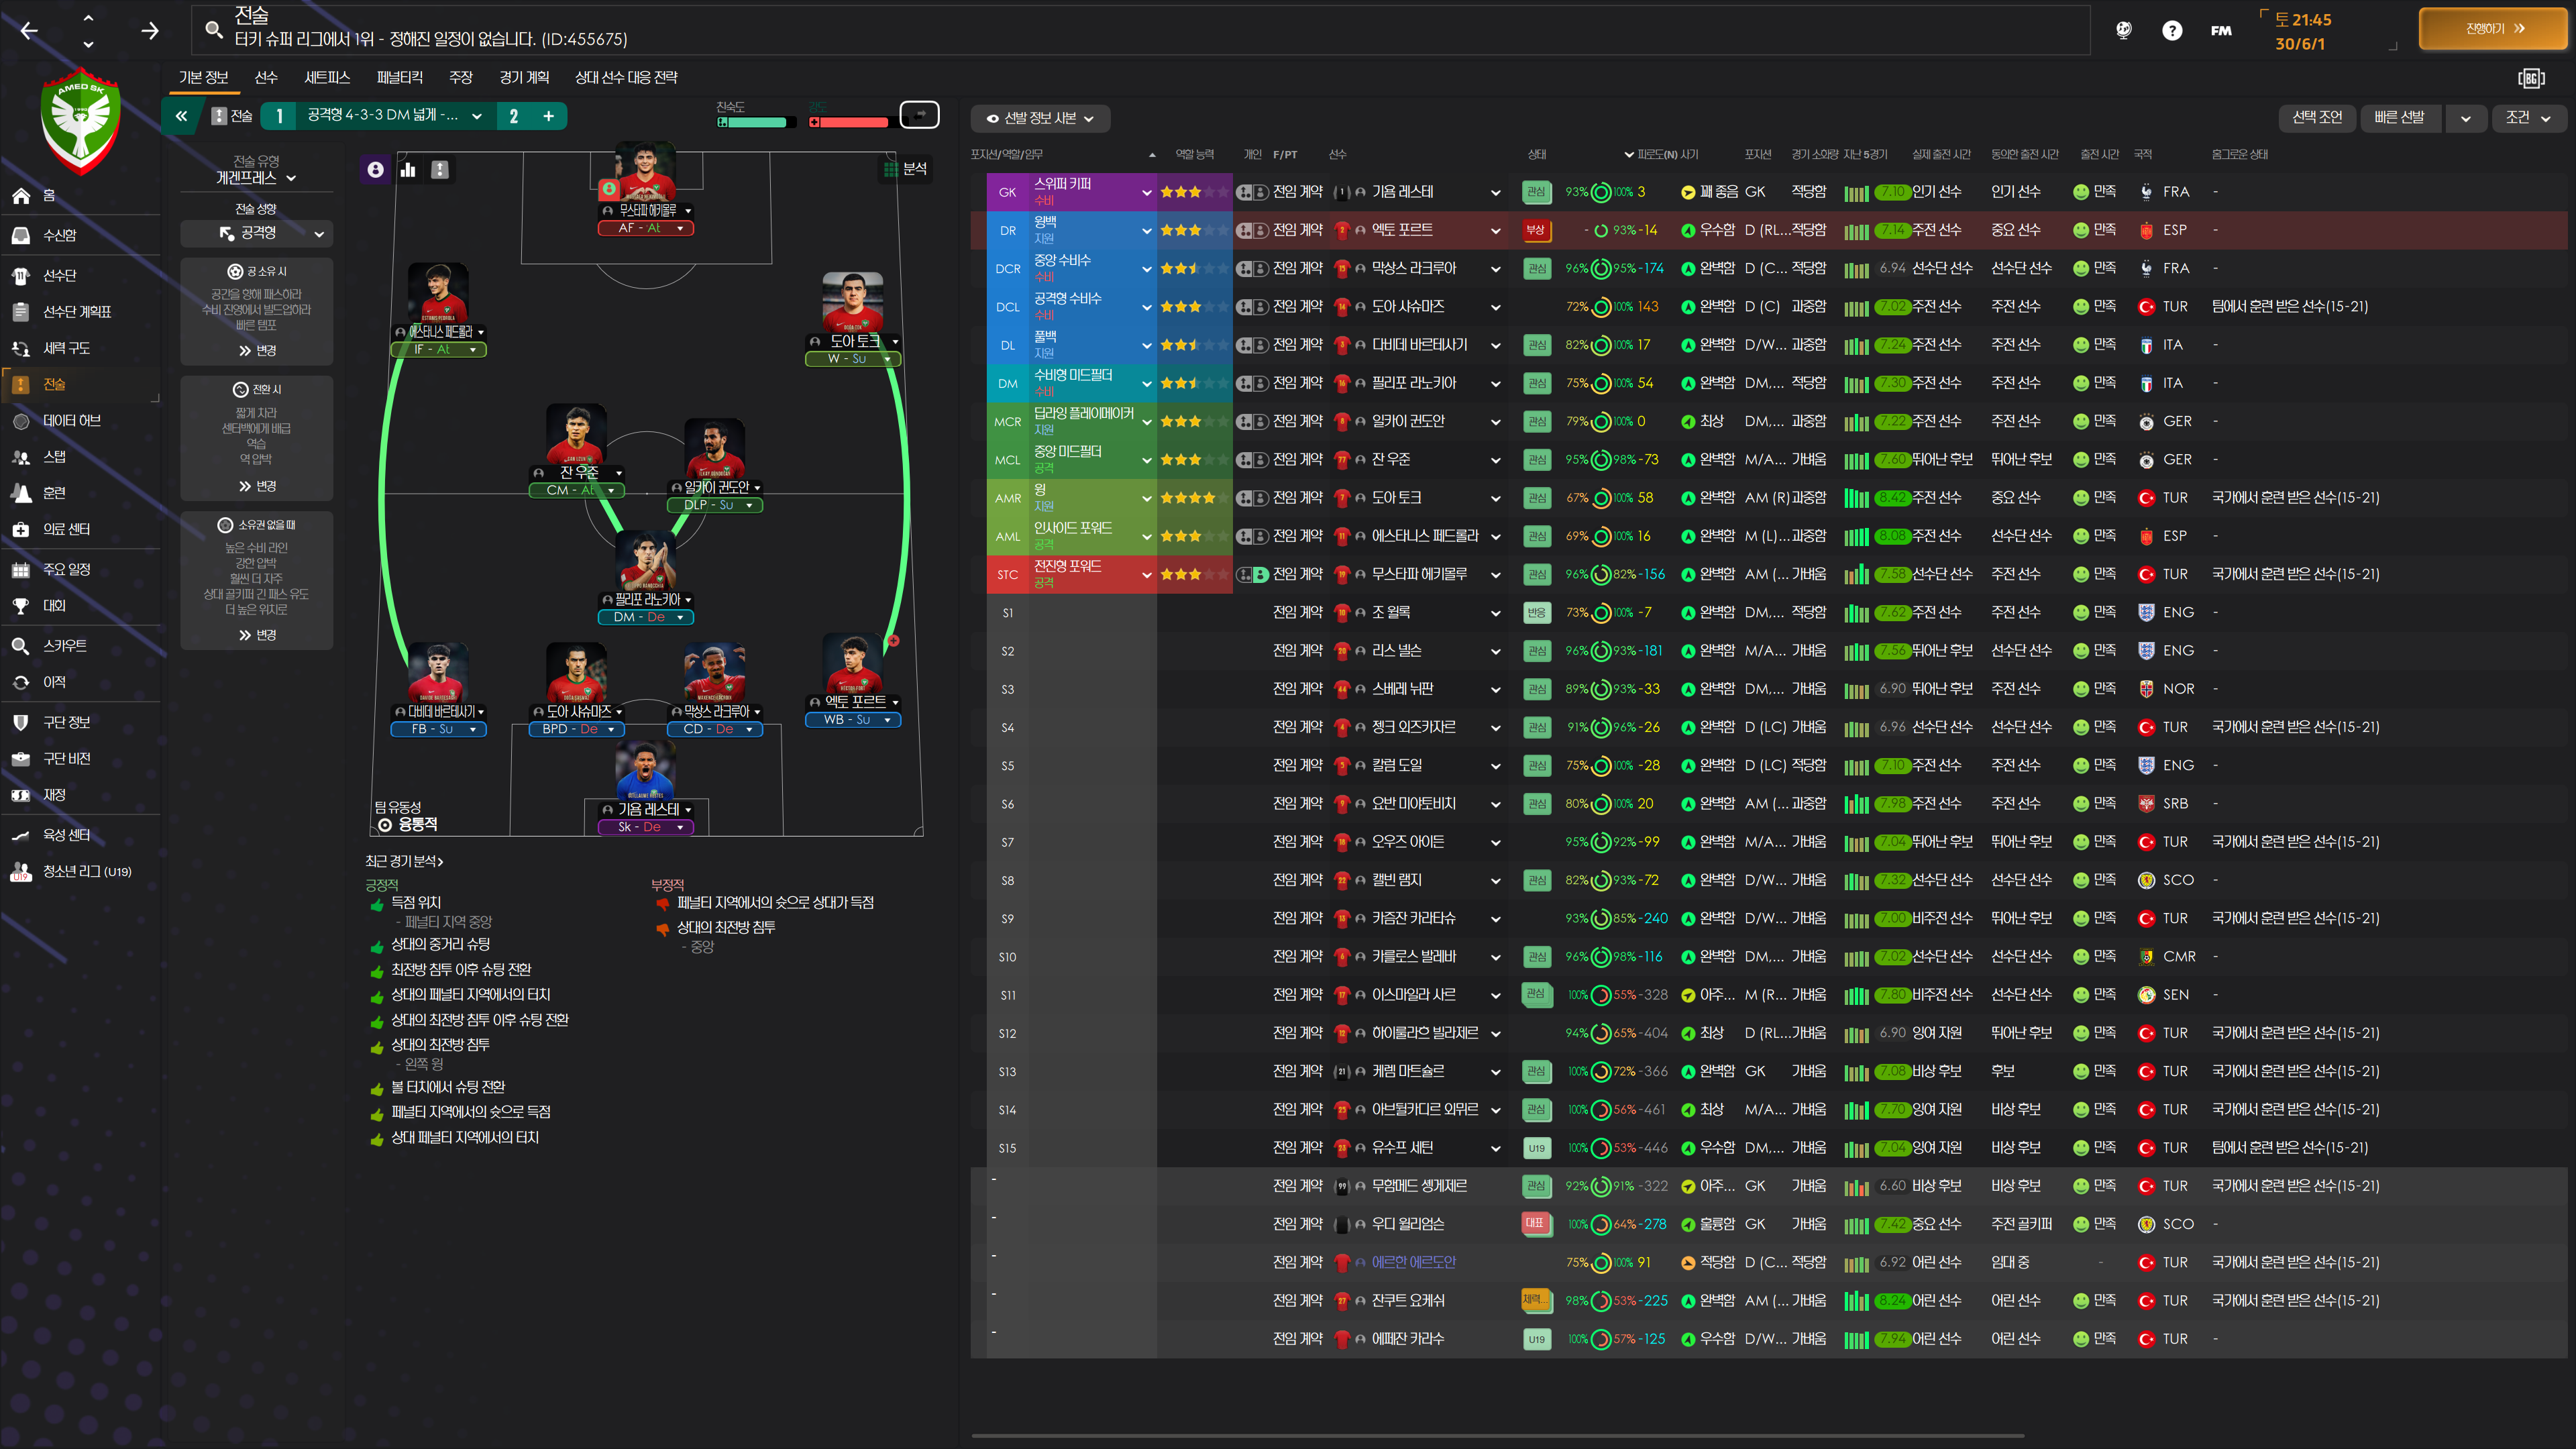The width and height of the screenshot is (2576, 1449).
Task: Switch to the 세트피스 tab
Action: coord(327,77)
